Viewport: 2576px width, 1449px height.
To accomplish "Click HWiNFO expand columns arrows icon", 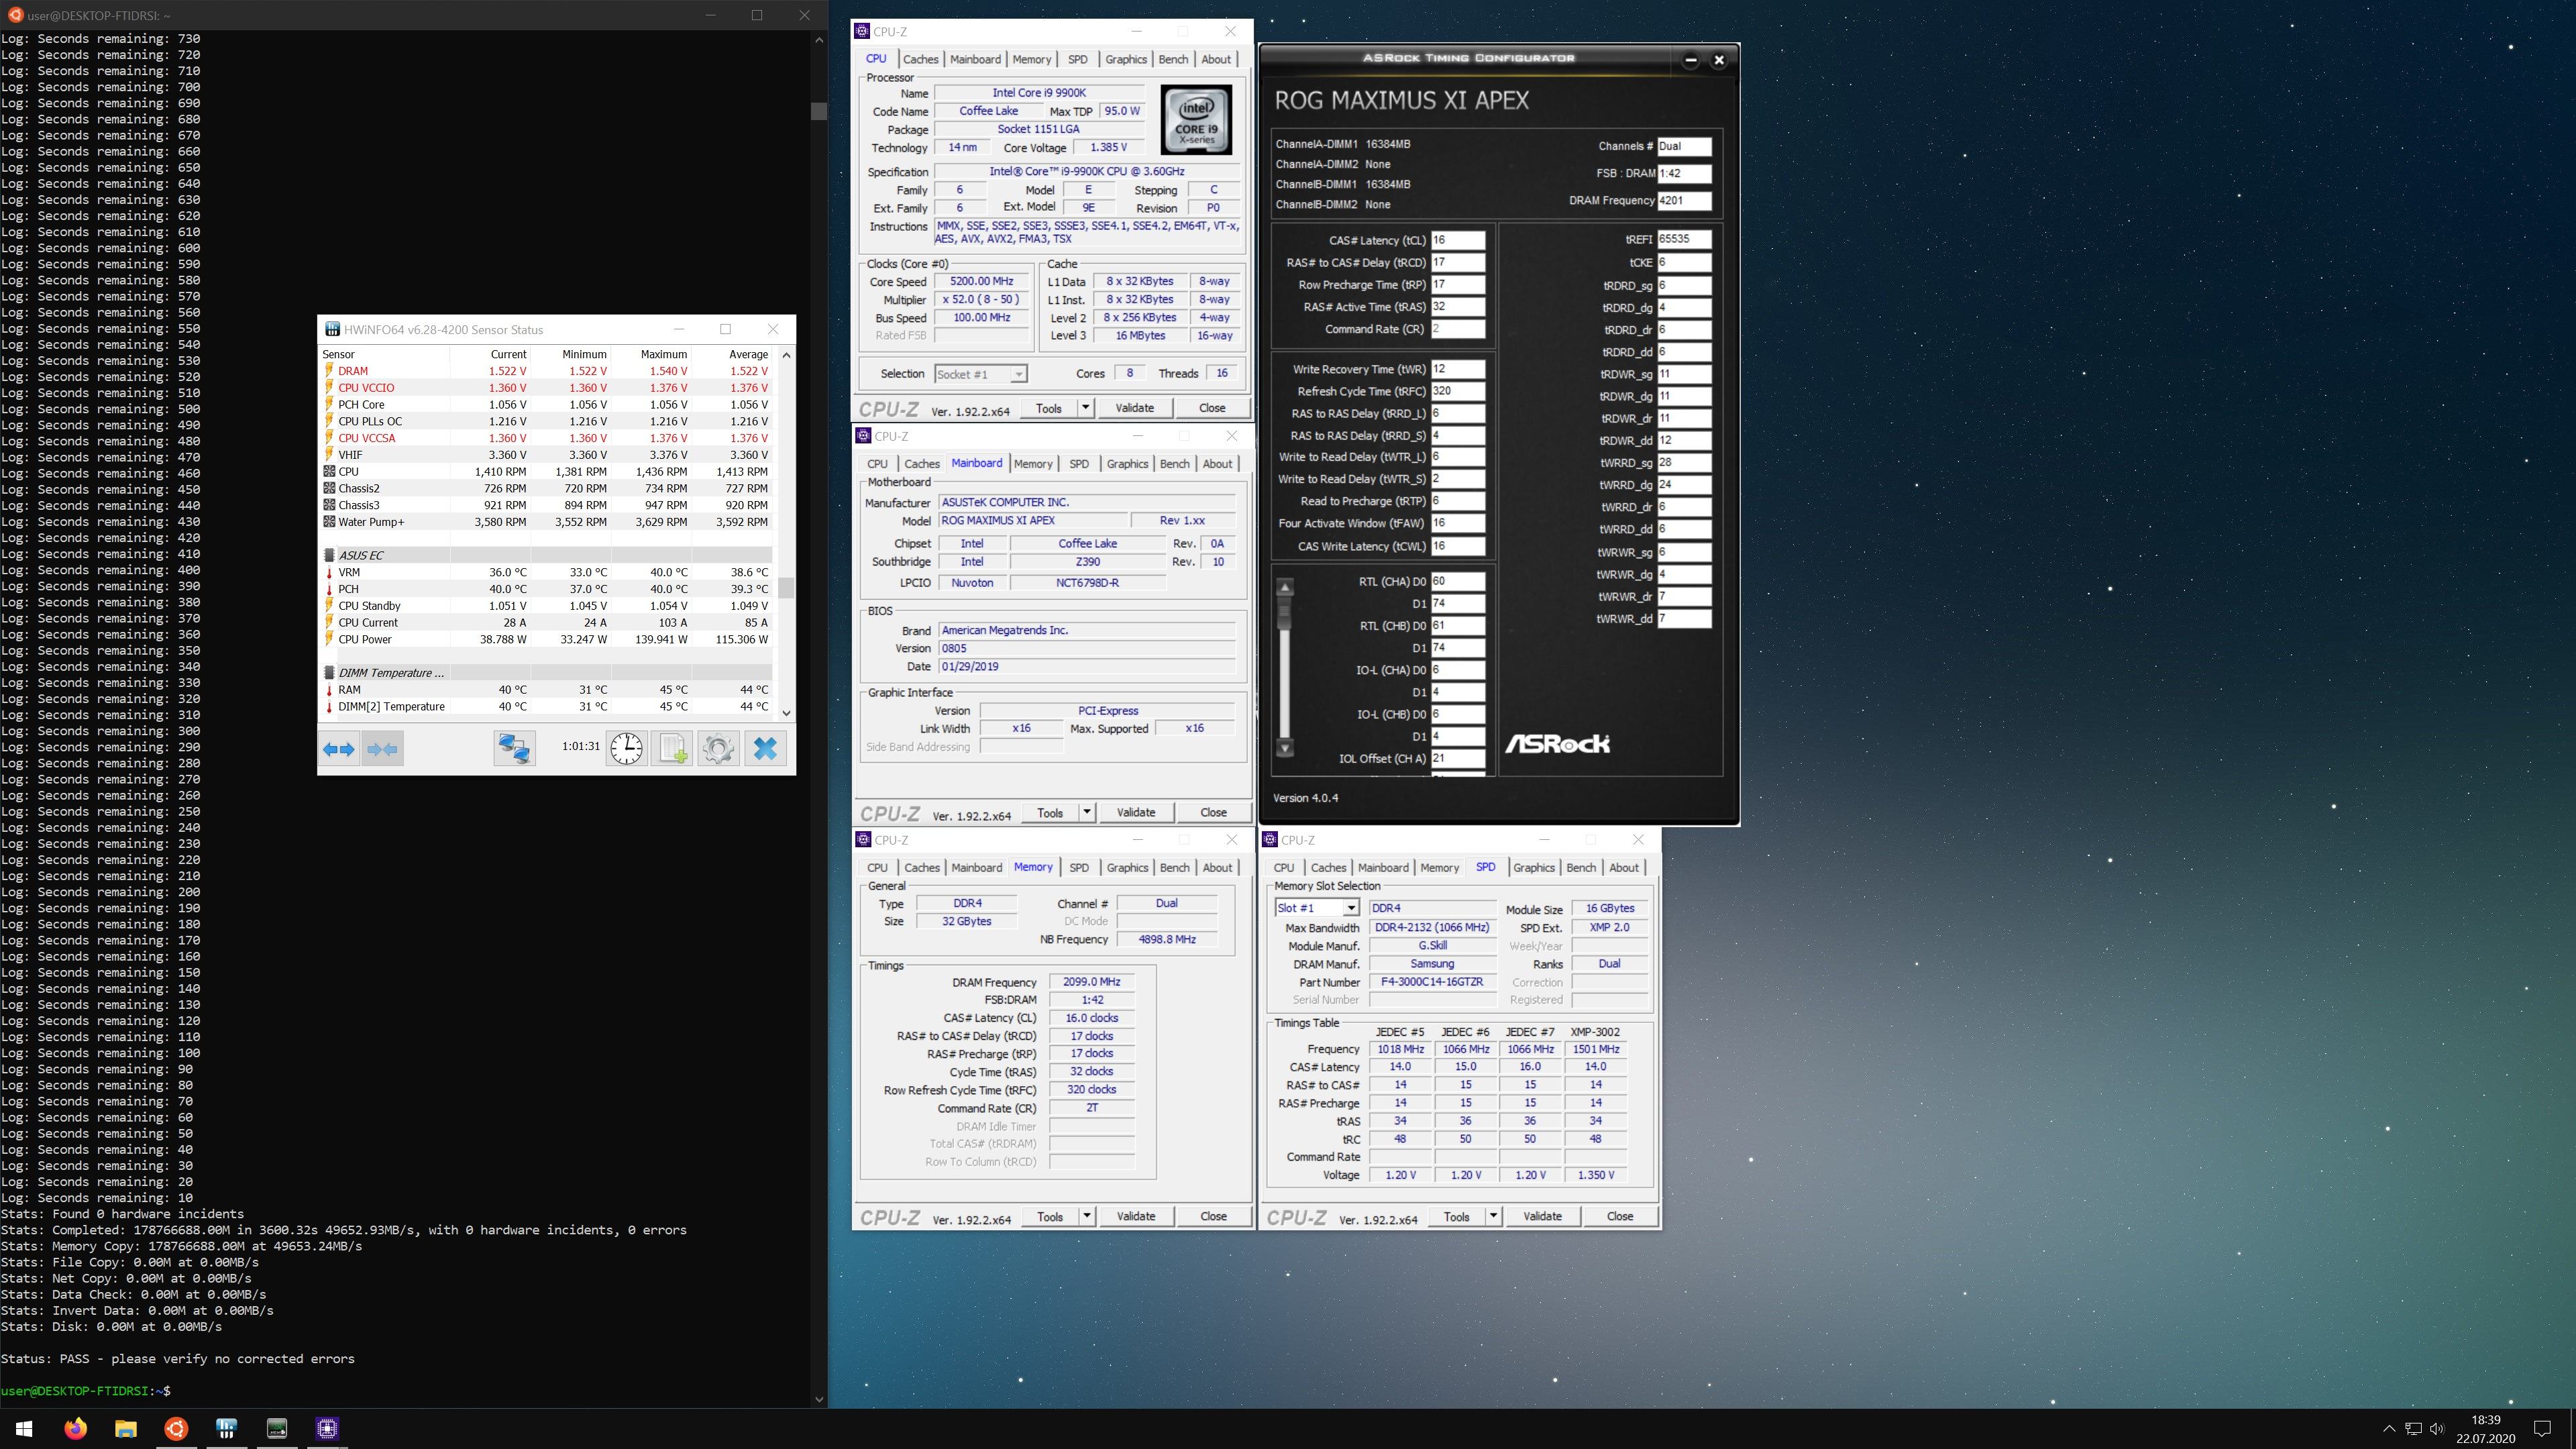I will (x=339, y=748).
